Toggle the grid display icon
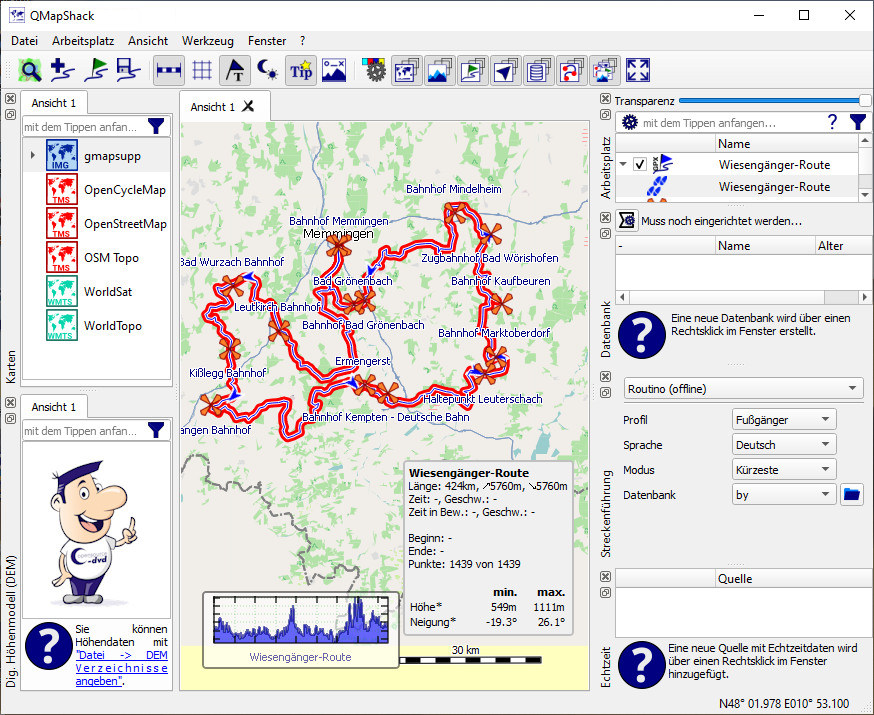Screen dimensions: 874x715 click(x=202, y=70)
